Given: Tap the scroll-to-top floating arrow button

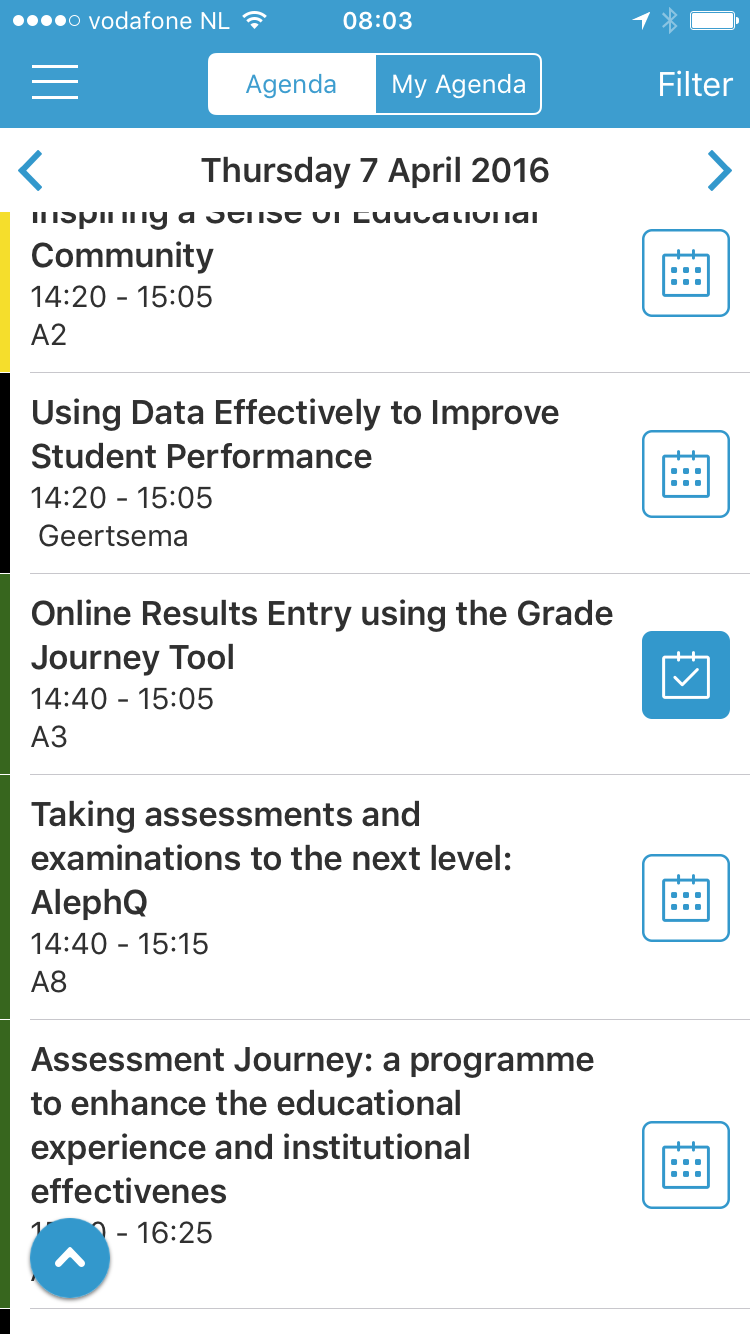Looking at the screenshot, I should point(70,1258).
